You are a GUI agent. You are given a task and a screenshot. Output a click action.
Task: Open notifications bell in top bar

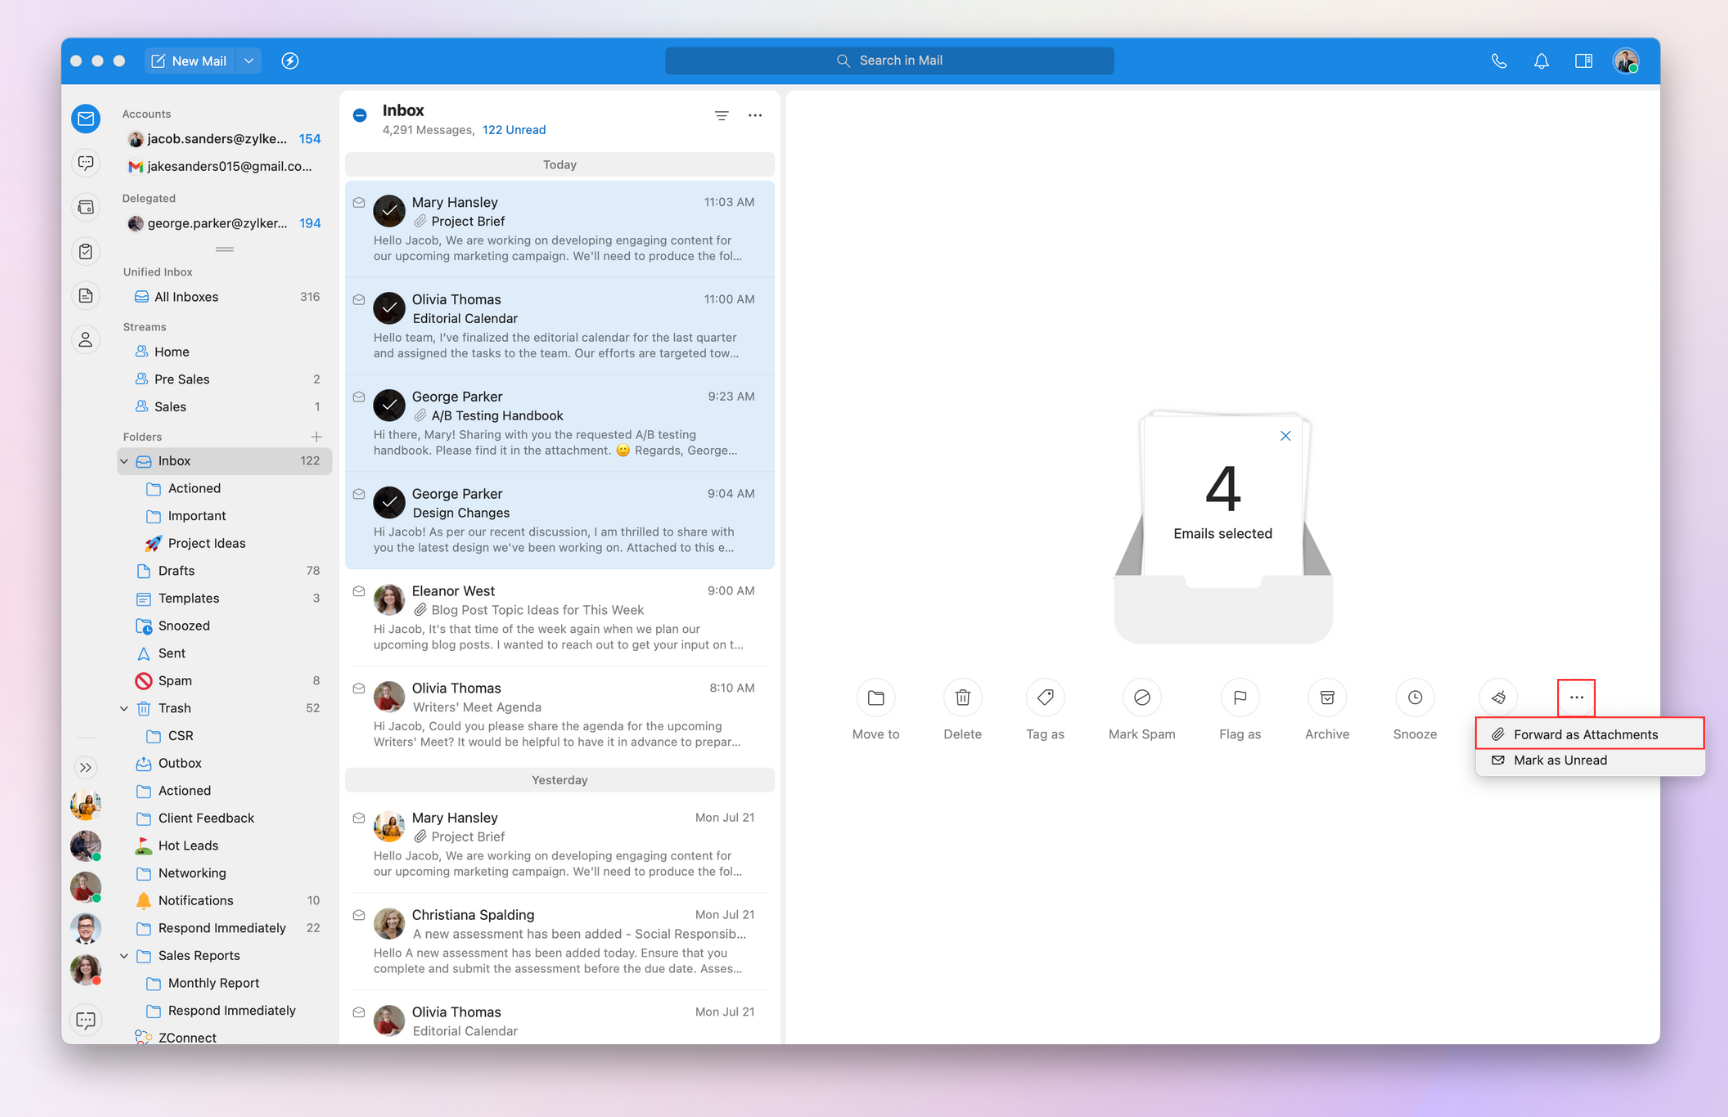[x=1541, y=61]
